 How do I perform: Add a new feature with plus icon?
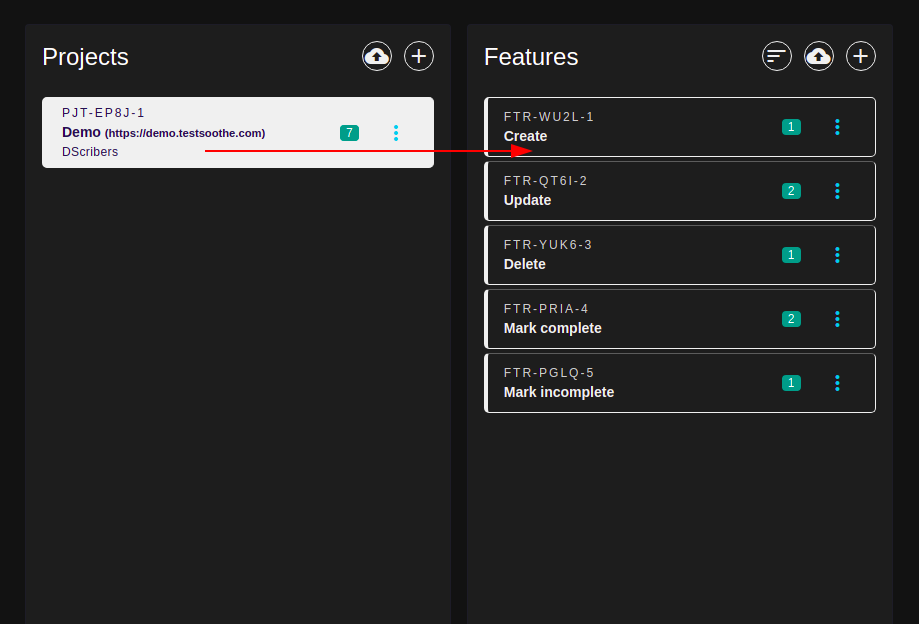[x=861, y=56]
